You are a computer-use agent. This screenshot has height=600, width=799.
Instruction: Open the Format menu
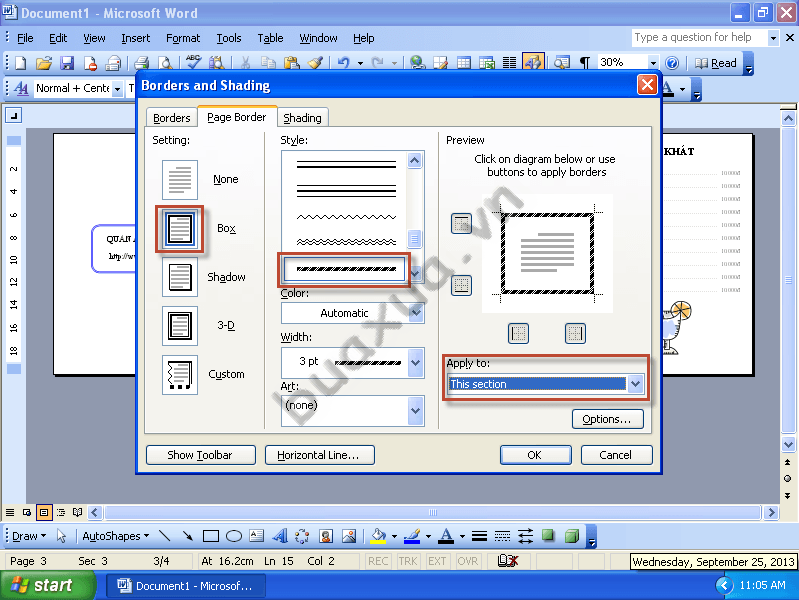pyautogui.click(x=183, y=38)
